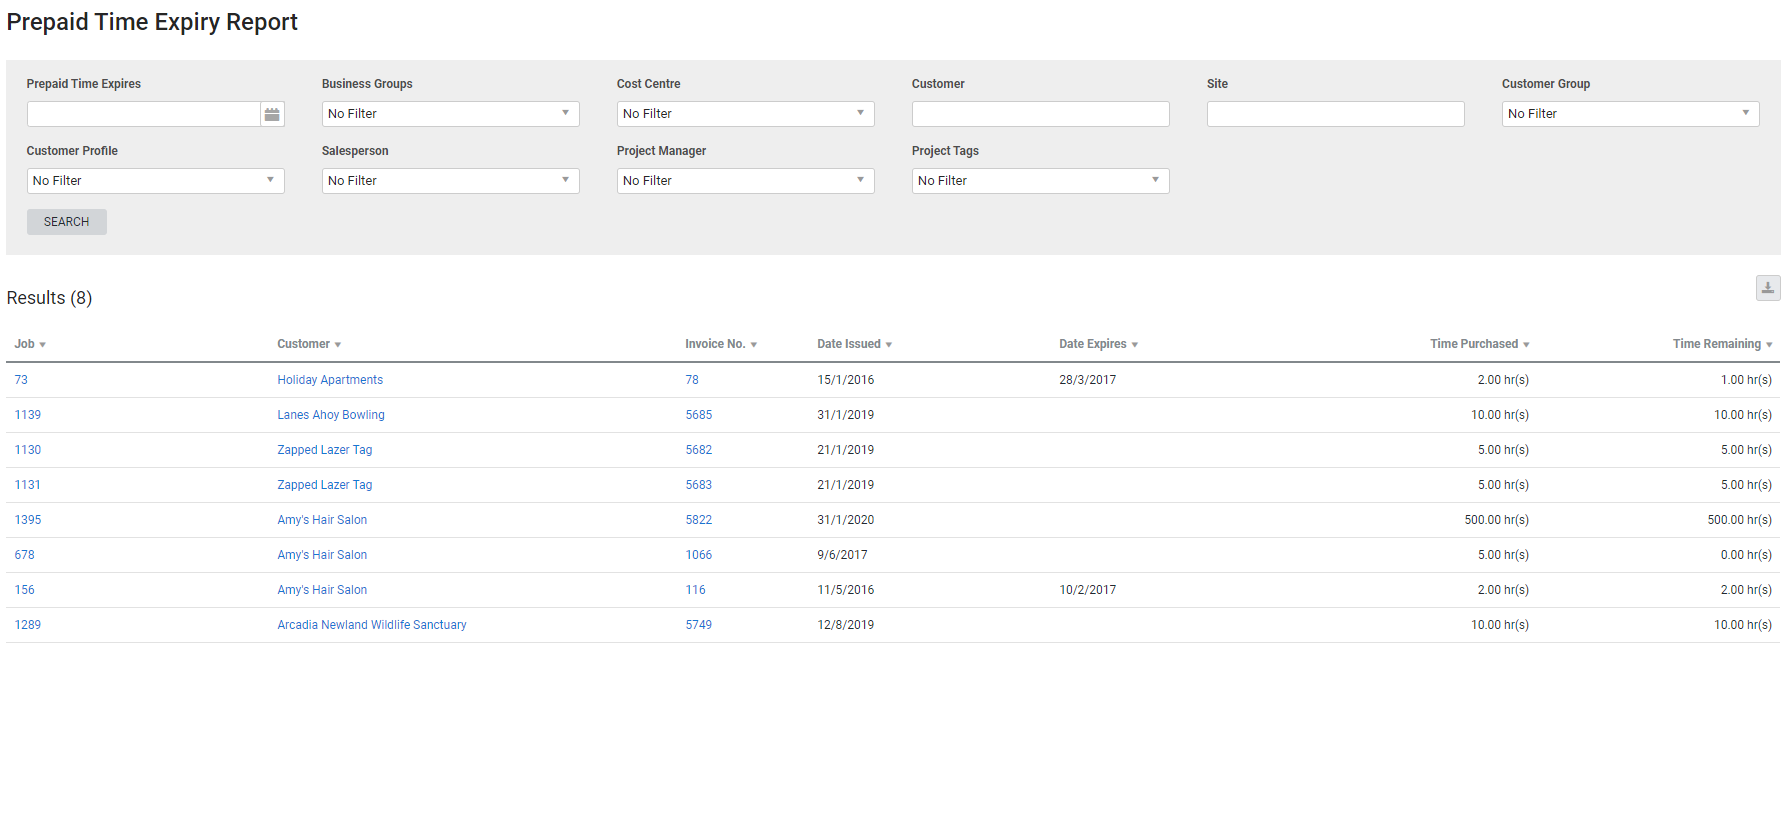Screen dimensions: 1787x838
Task: Open Amy's Hair Salon for job 156
Action: point(322,590)
